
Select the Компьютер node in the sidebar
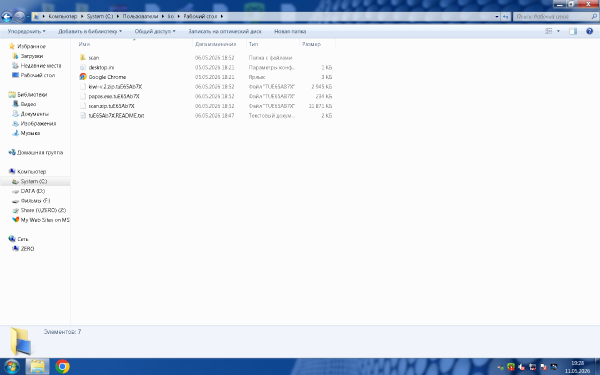coord(31,172)
